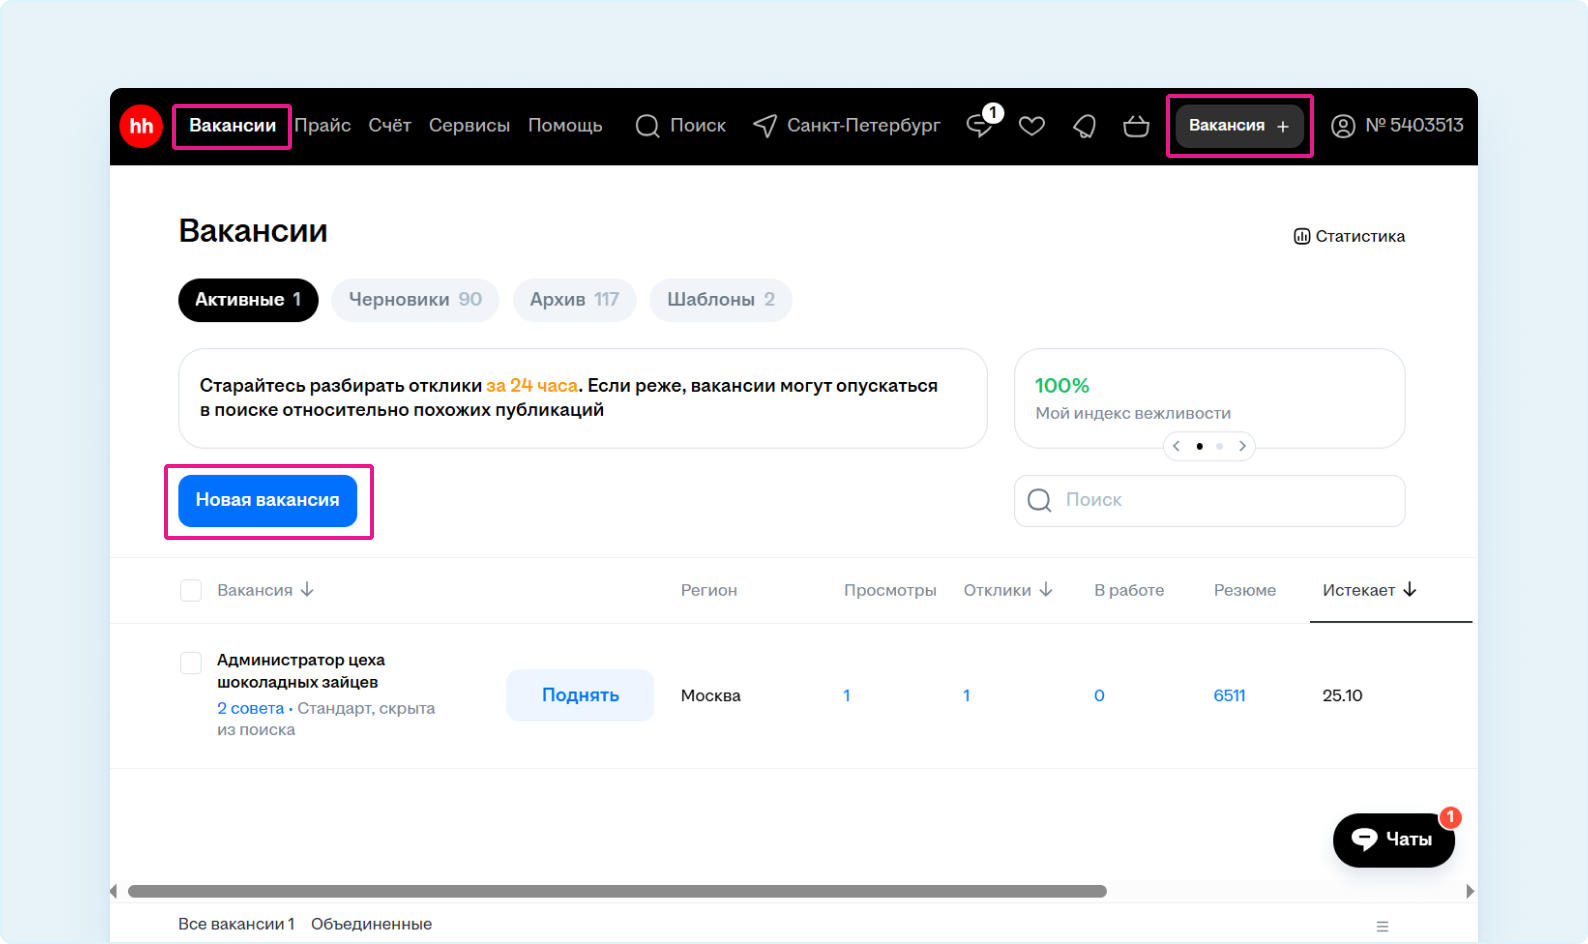Open the shopping cart icon
1588x944 pixels.
1136,126
